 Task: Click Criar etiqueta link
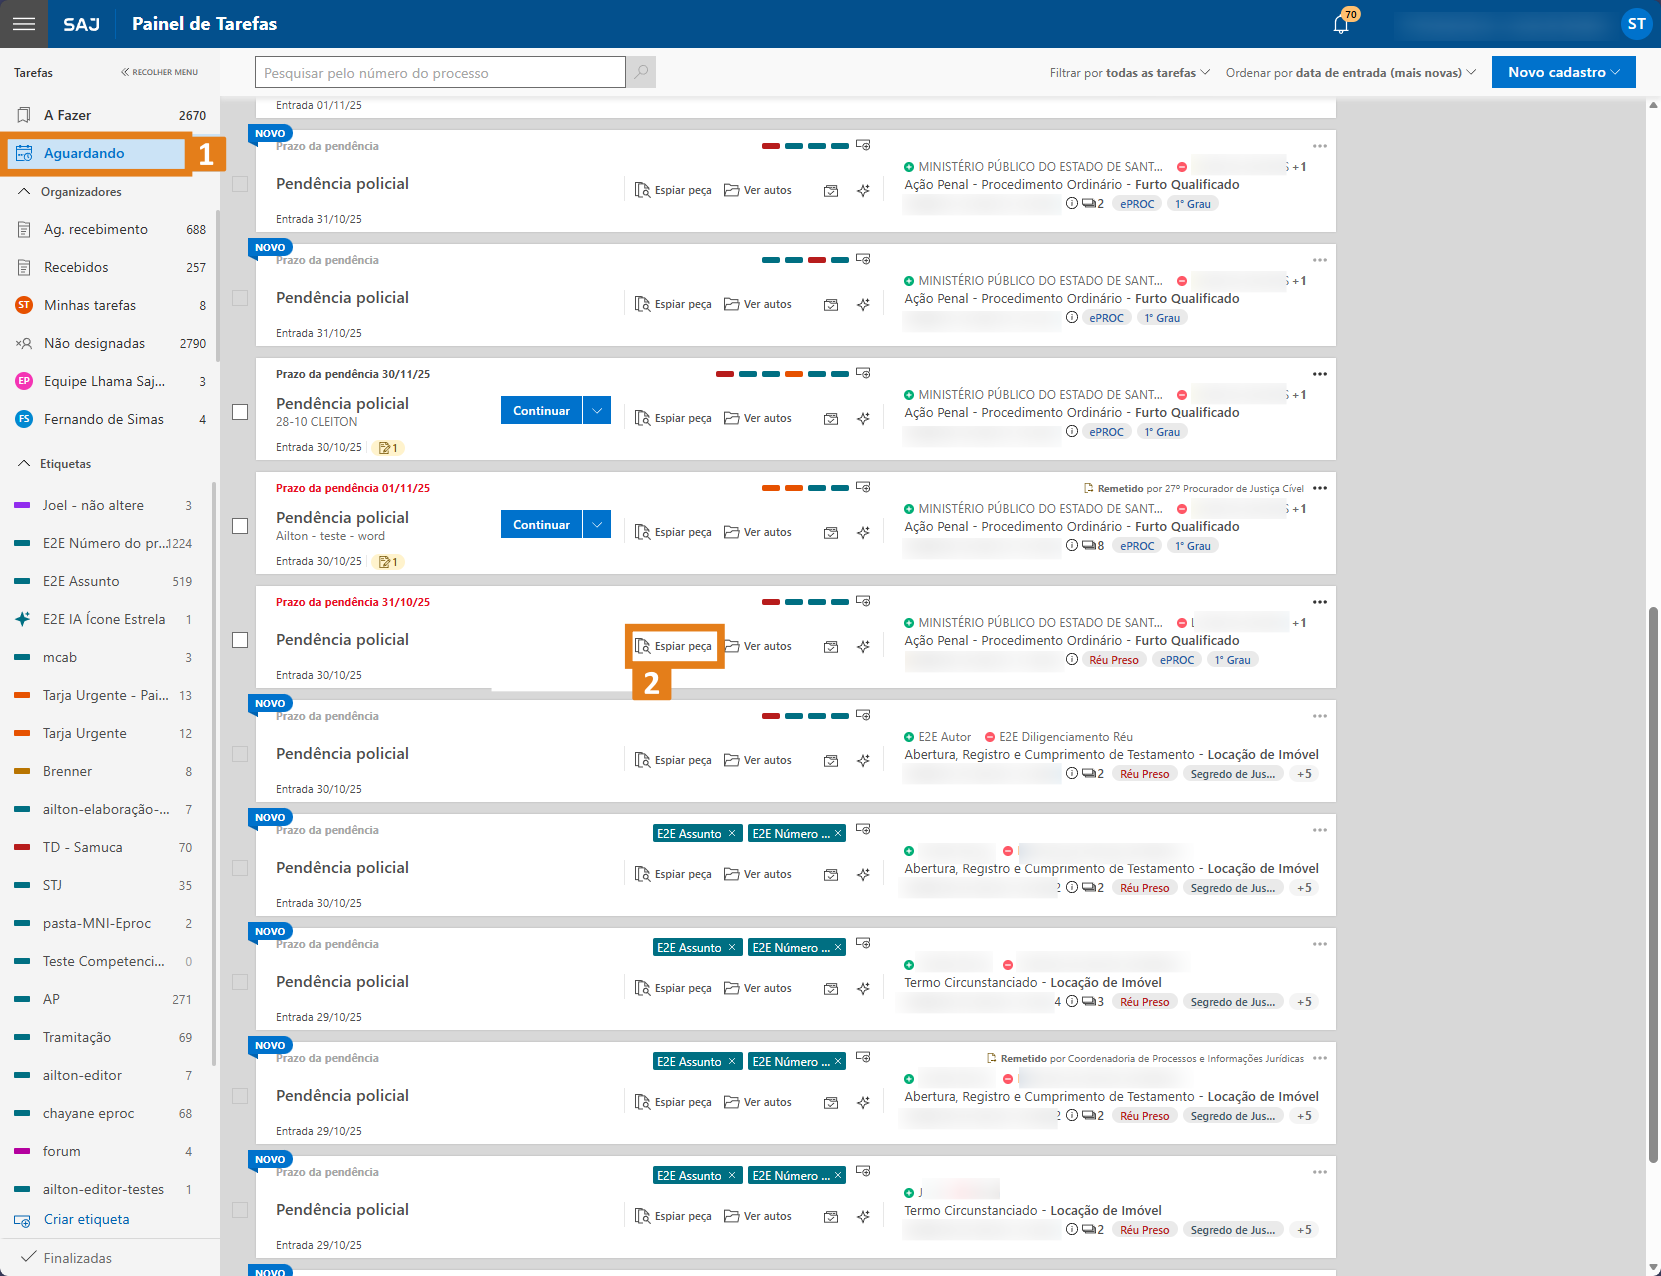click(x=86, y=1219)
